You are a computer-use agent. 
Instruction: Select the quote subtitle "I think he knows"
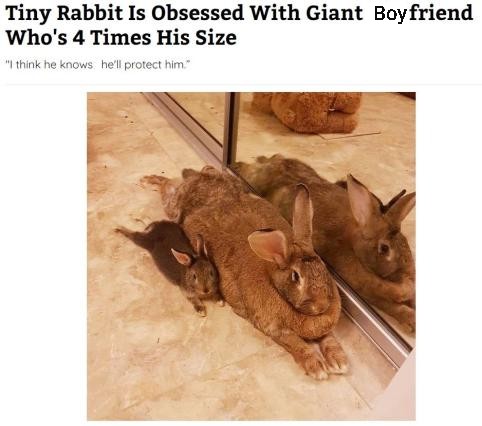[50, 65]
